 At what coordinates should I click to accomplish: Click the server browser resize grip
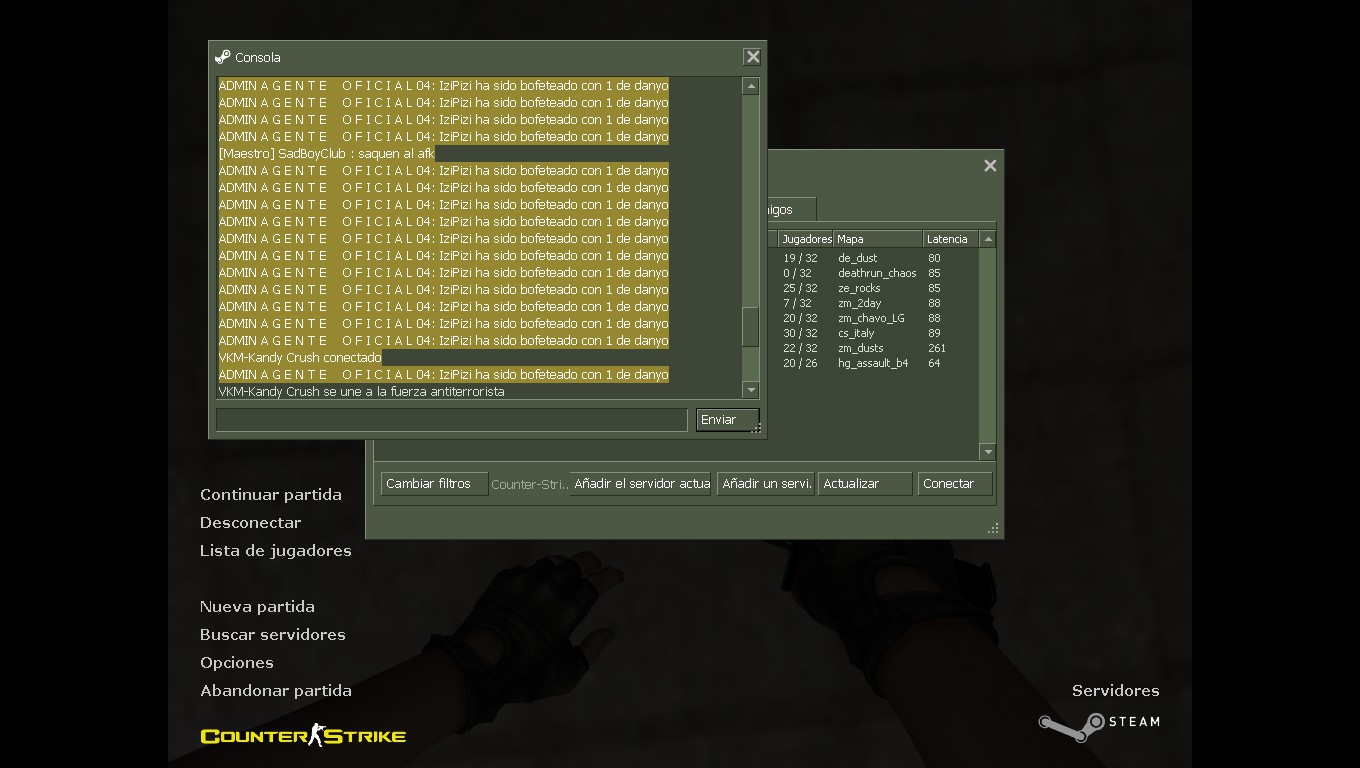994,529
